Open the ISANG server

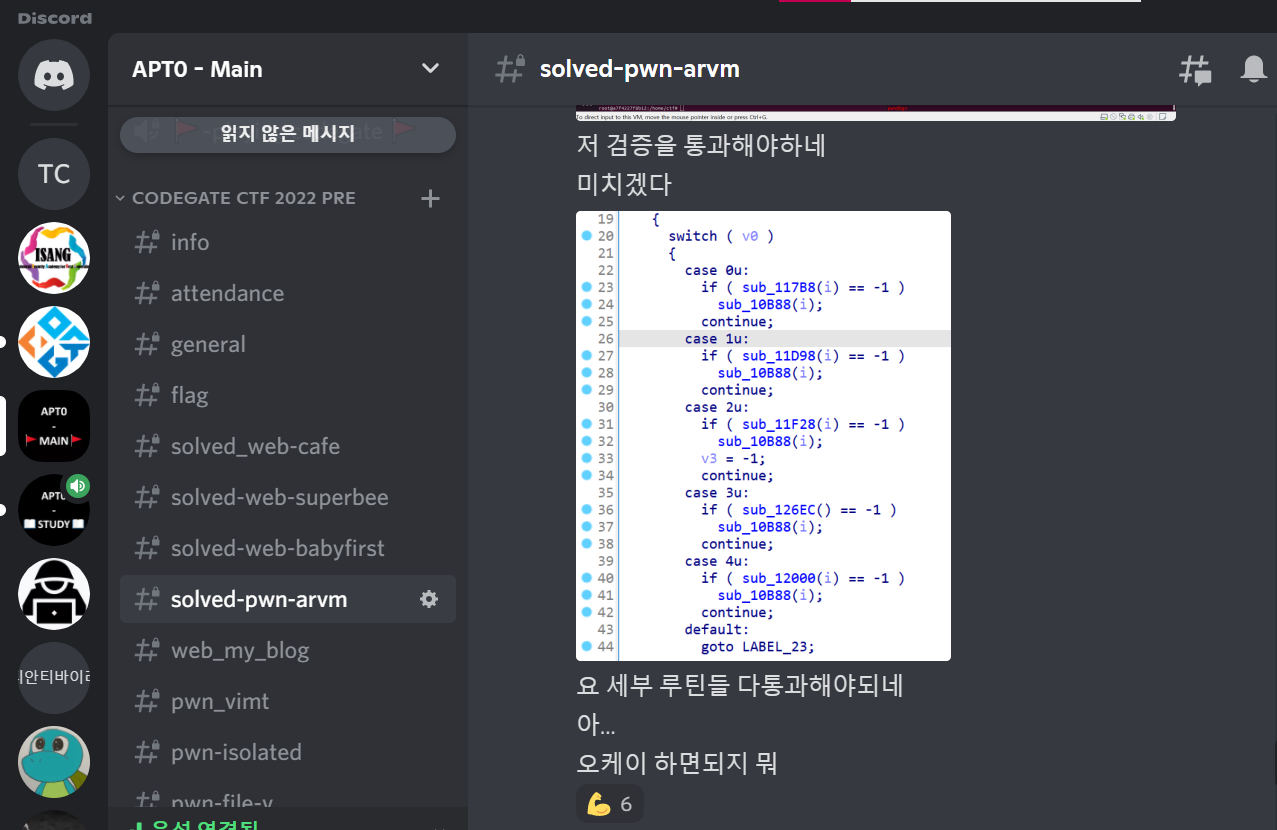[54, 258]
